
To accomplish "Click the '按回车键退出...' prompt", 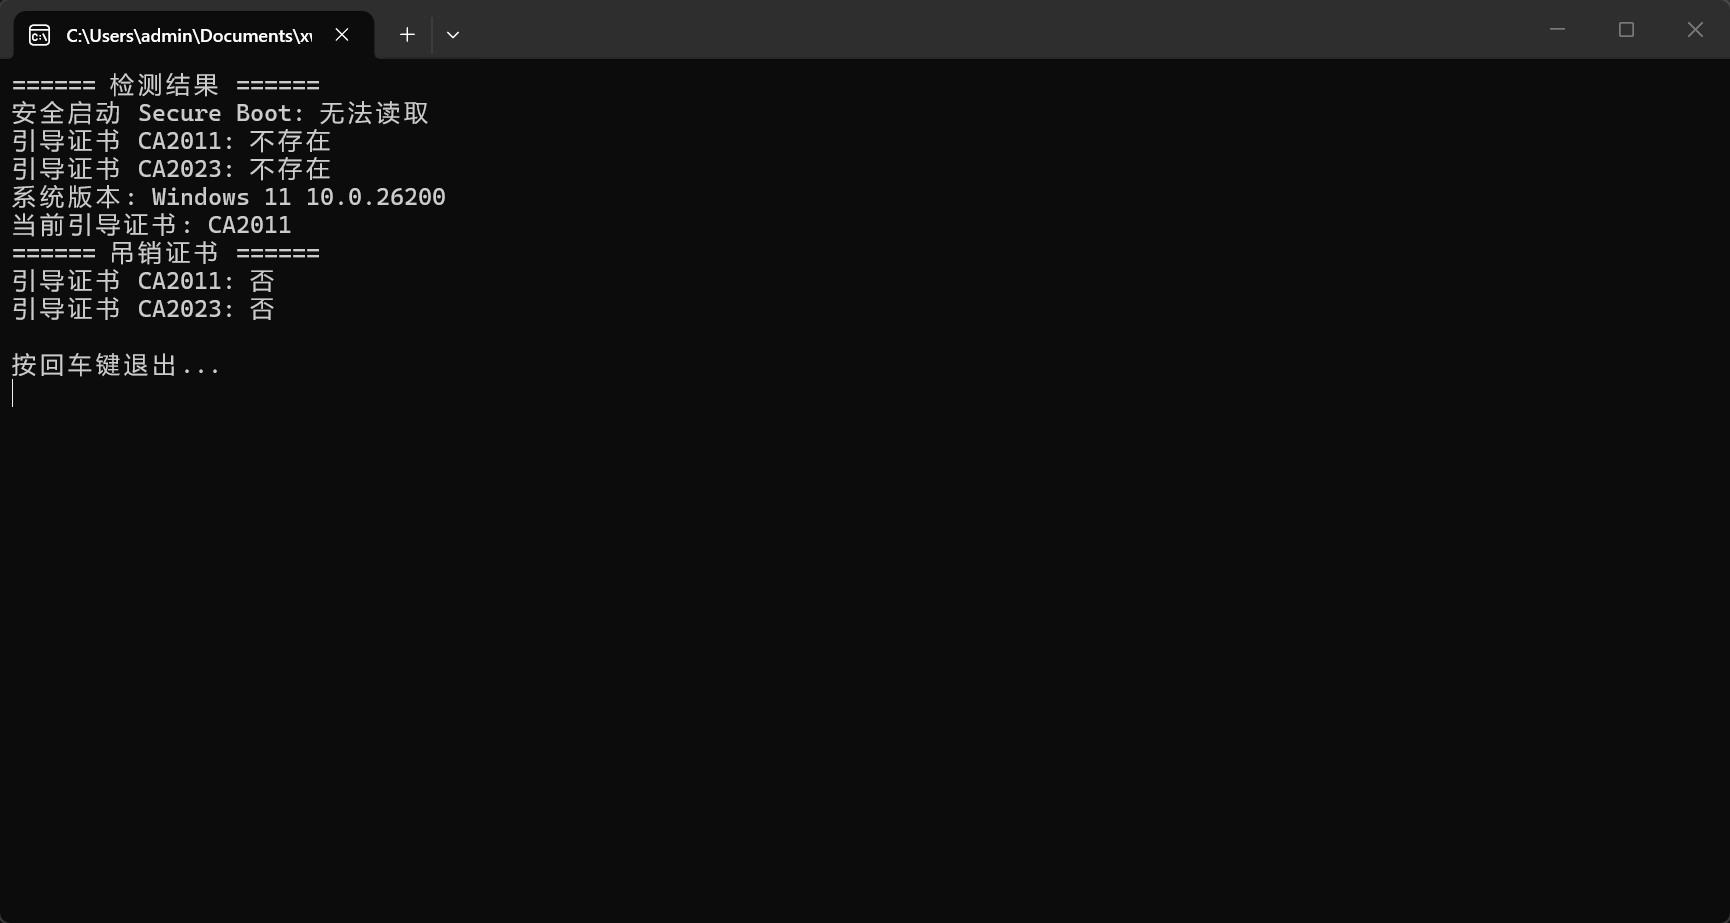I will click(x=116, y=365).
